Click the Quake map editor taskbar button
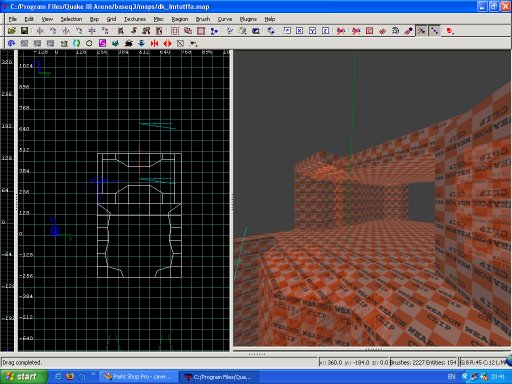This screenshot has height=384, width=512. coord(219,377)
